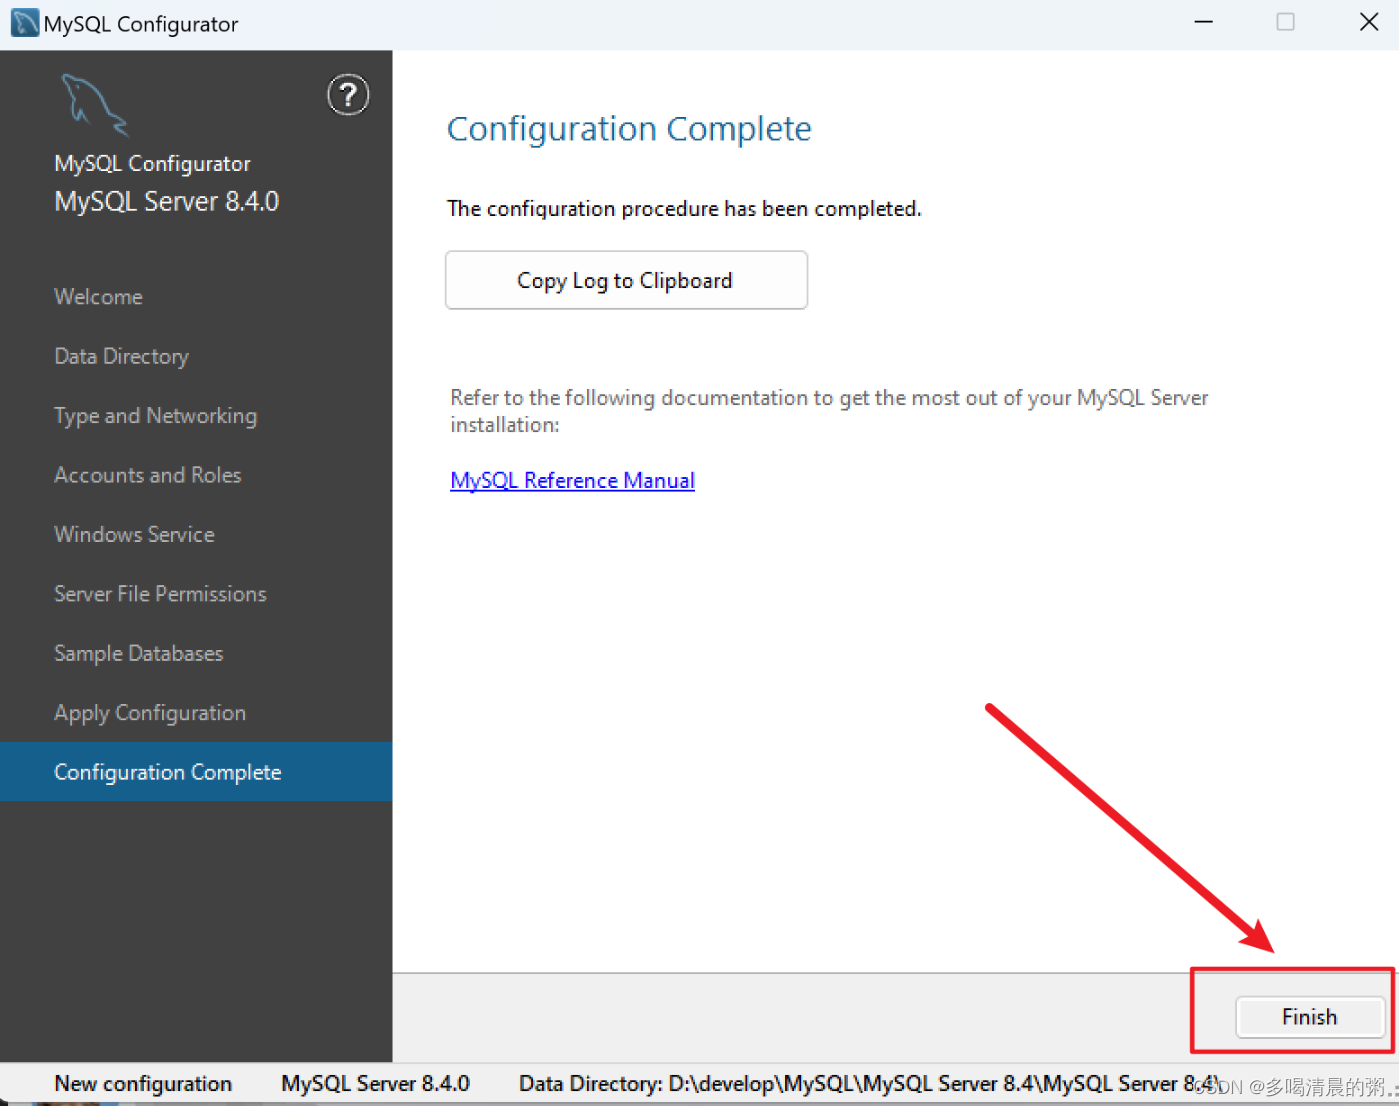Click the MySQL dolphin logo in sidebar
The image size is (1399, 1106).
(x=95, y=104)
